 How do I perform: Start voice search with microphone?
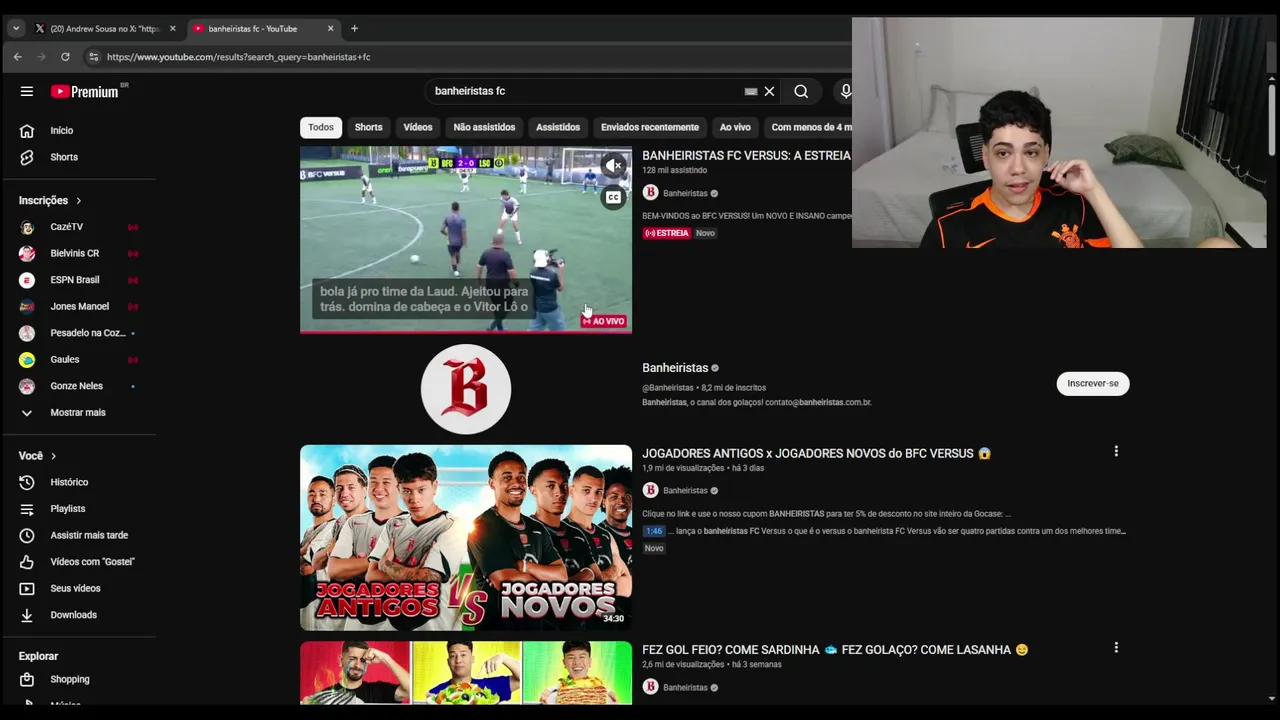845,91
